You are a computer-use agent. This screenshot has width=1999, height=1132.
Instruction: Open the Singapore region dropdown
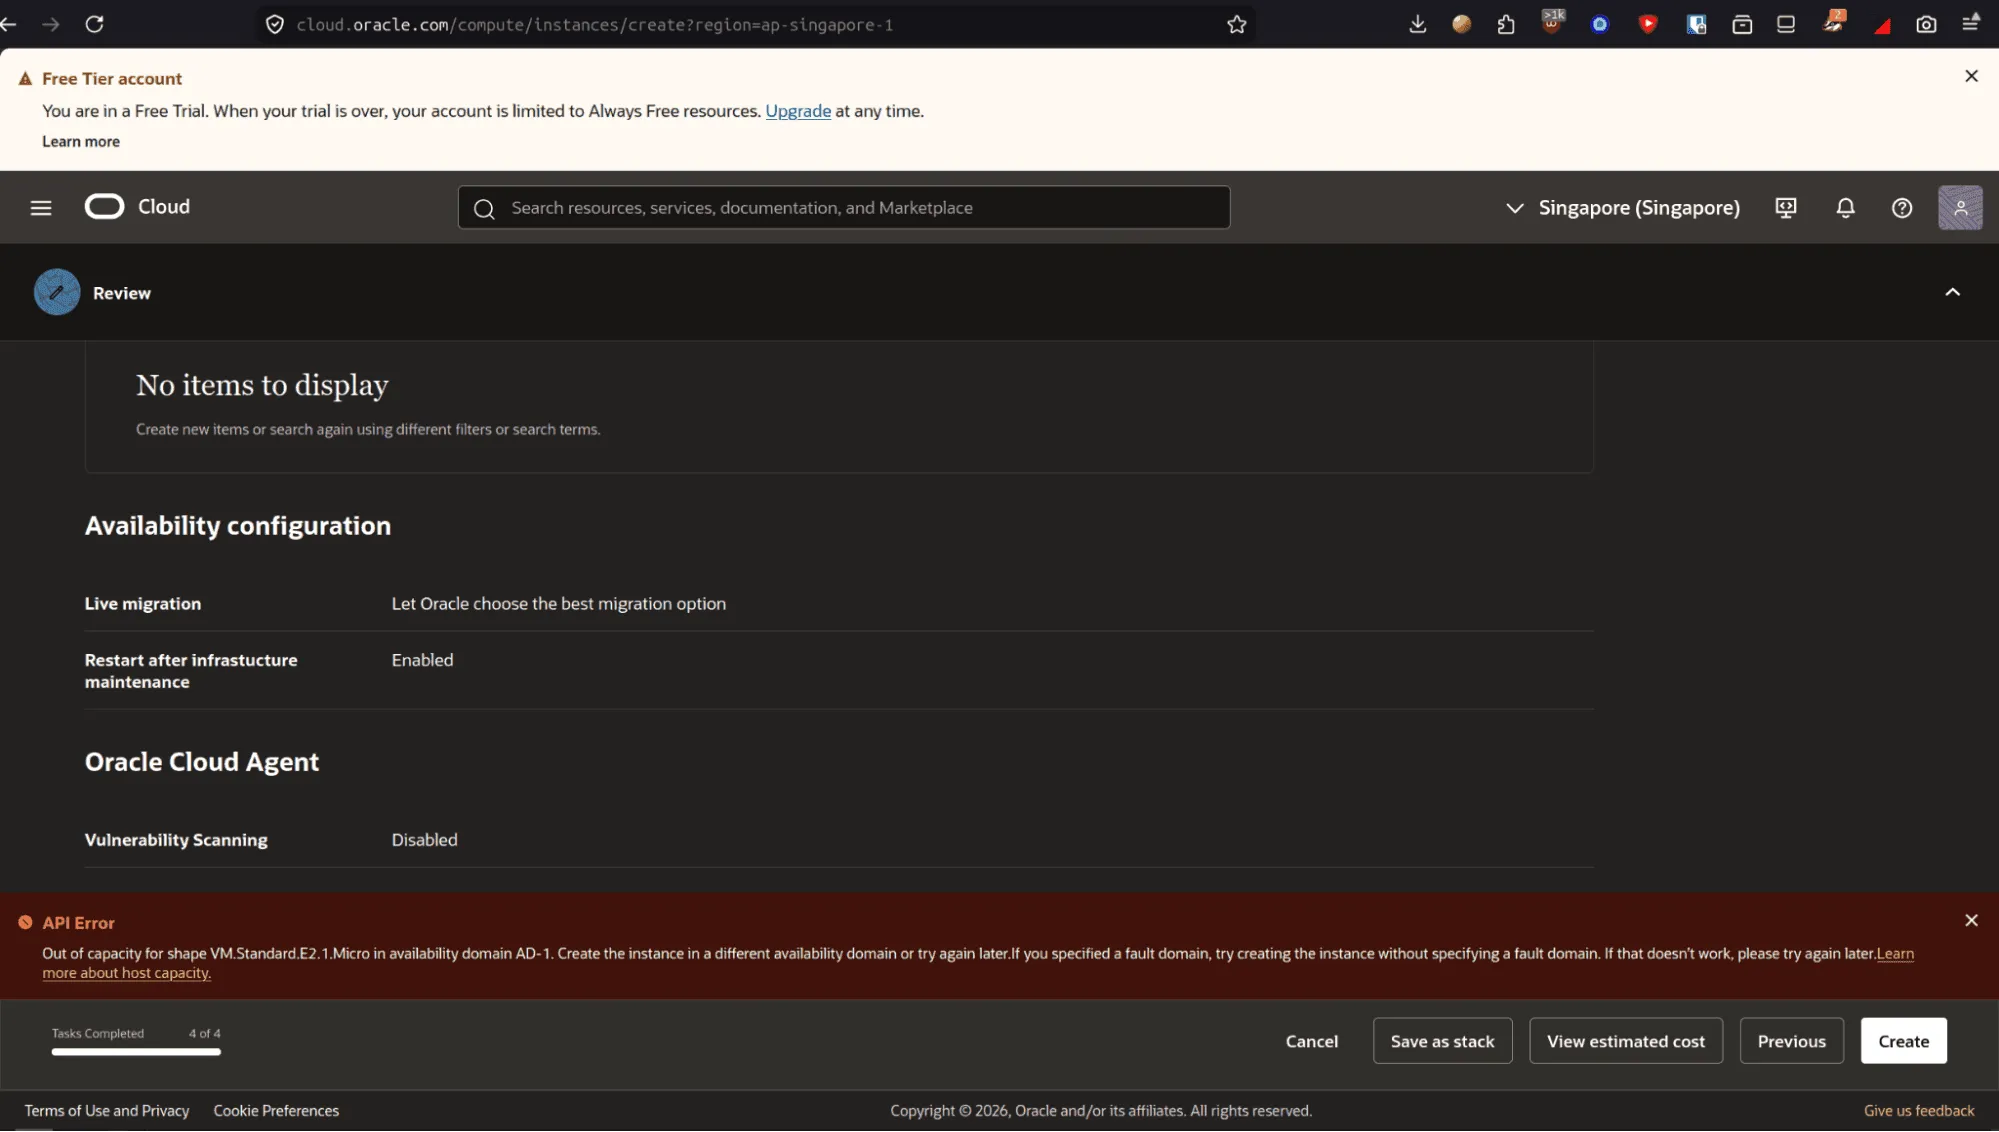(1623, 208)
